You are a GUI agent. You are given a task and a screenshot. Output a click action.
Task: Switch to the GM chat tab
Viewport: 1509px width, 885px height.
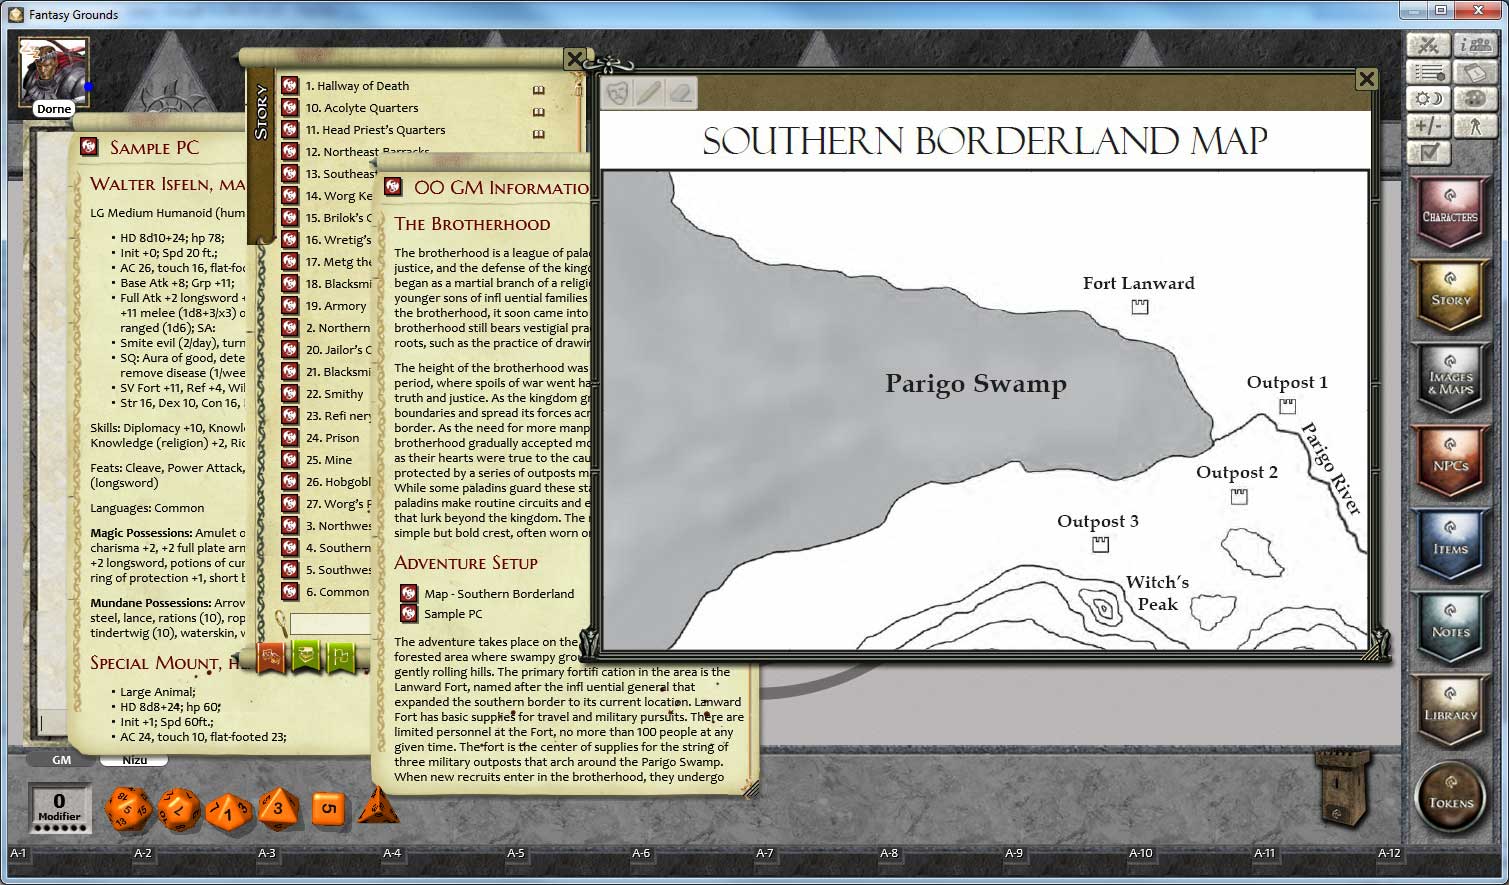coord(60,760)
